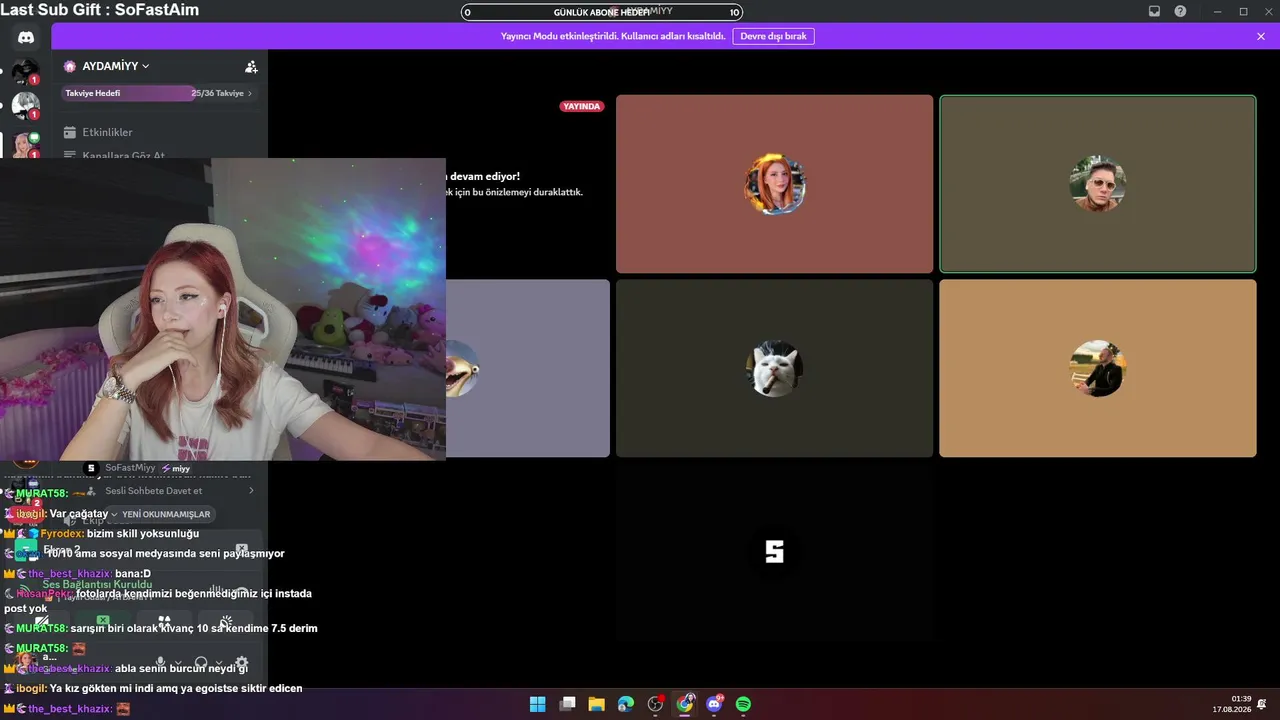Open the Discord inbox icon in the title bar

[1154, 11]
